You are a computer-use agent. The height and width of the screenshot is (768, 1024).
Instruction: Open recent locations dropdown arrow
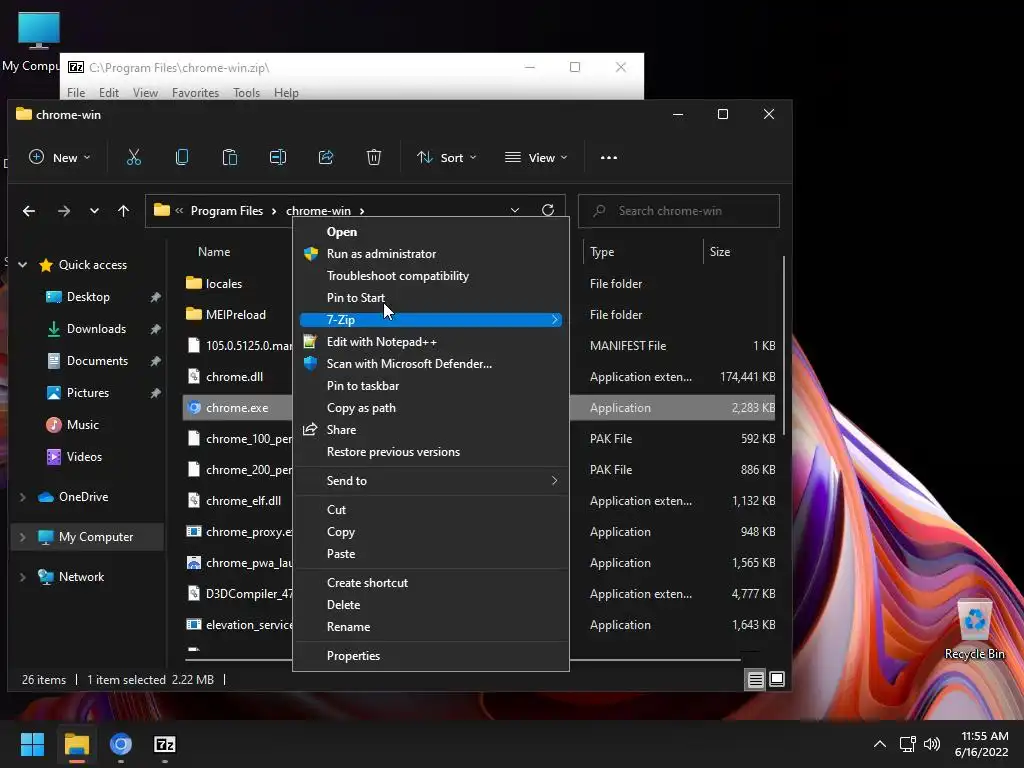tap(94, 211)
